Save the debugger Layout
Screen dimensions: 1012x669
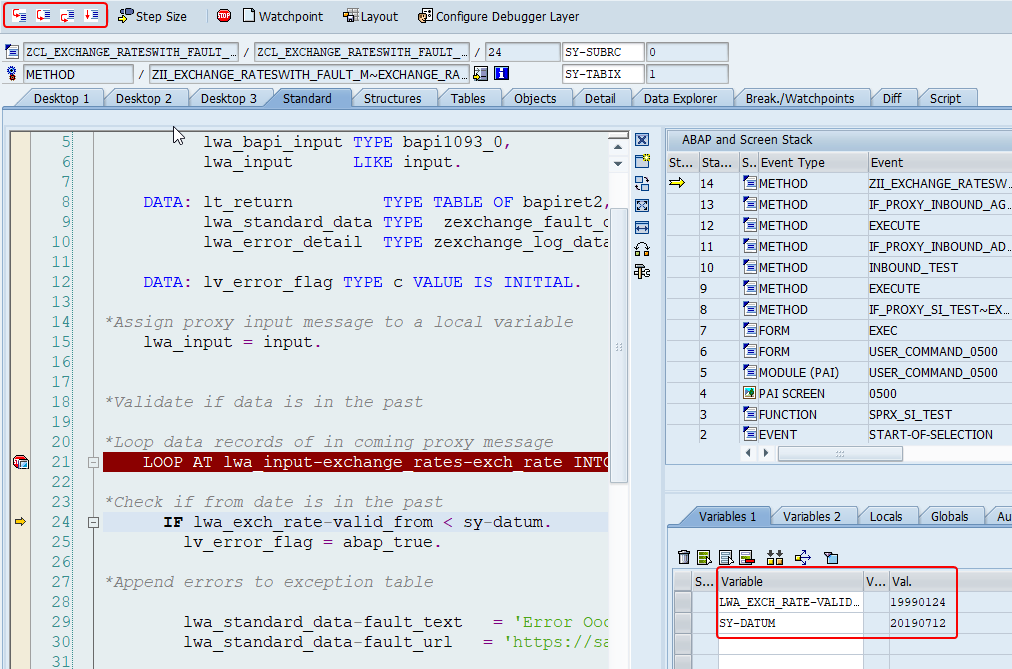point(370,16)
